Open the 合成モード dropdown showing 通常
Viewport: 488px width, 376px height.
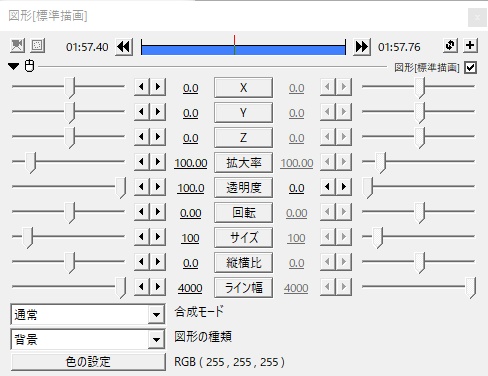(88, 314)
